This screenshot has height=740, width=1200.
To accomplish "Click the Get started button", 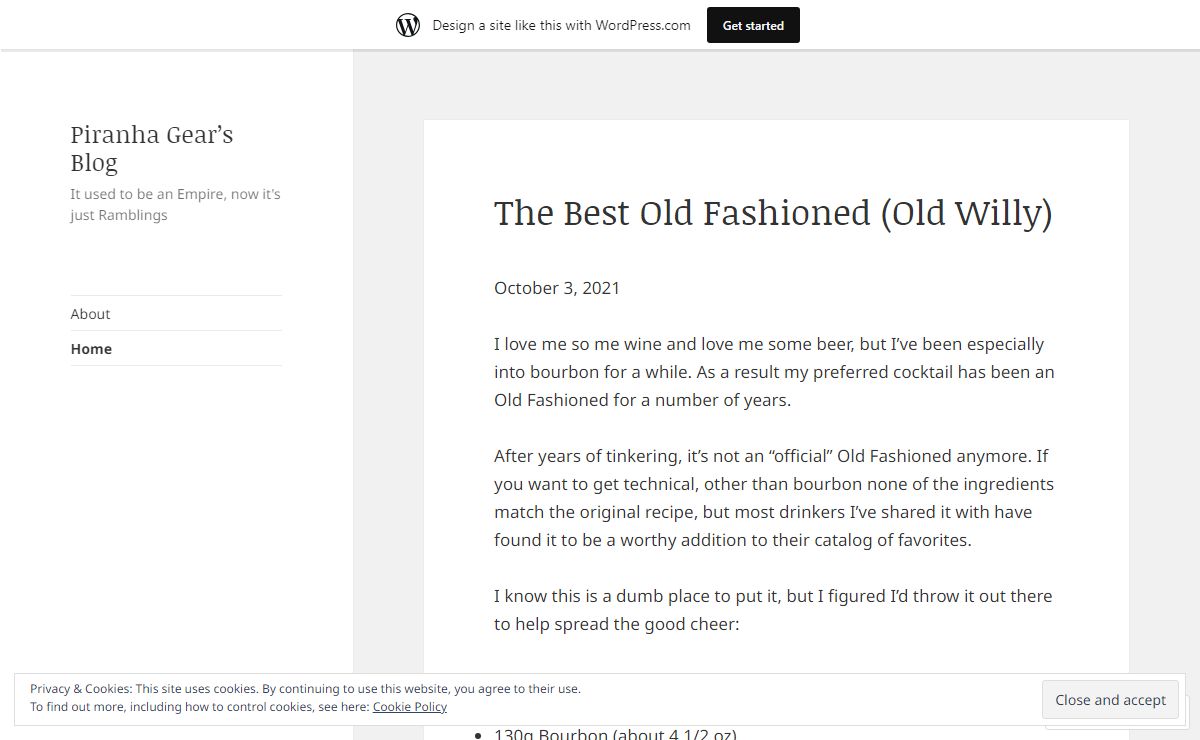I will [x=753, y=25].
